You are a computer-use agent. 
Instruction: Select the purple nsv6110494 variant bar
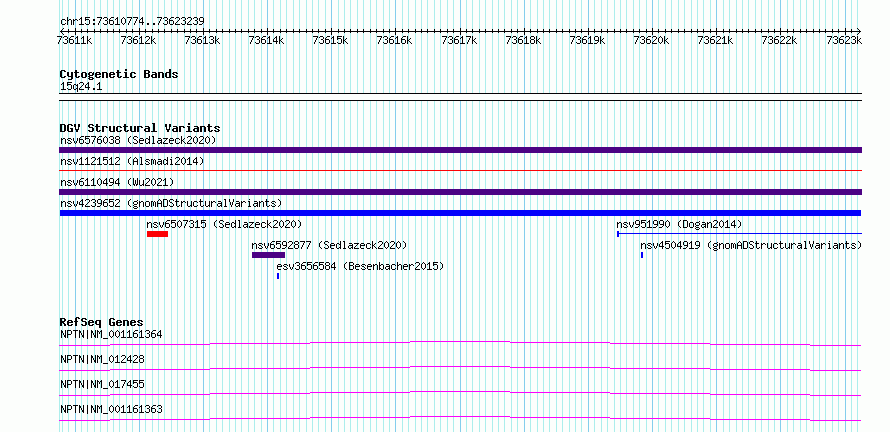[460, 192]
